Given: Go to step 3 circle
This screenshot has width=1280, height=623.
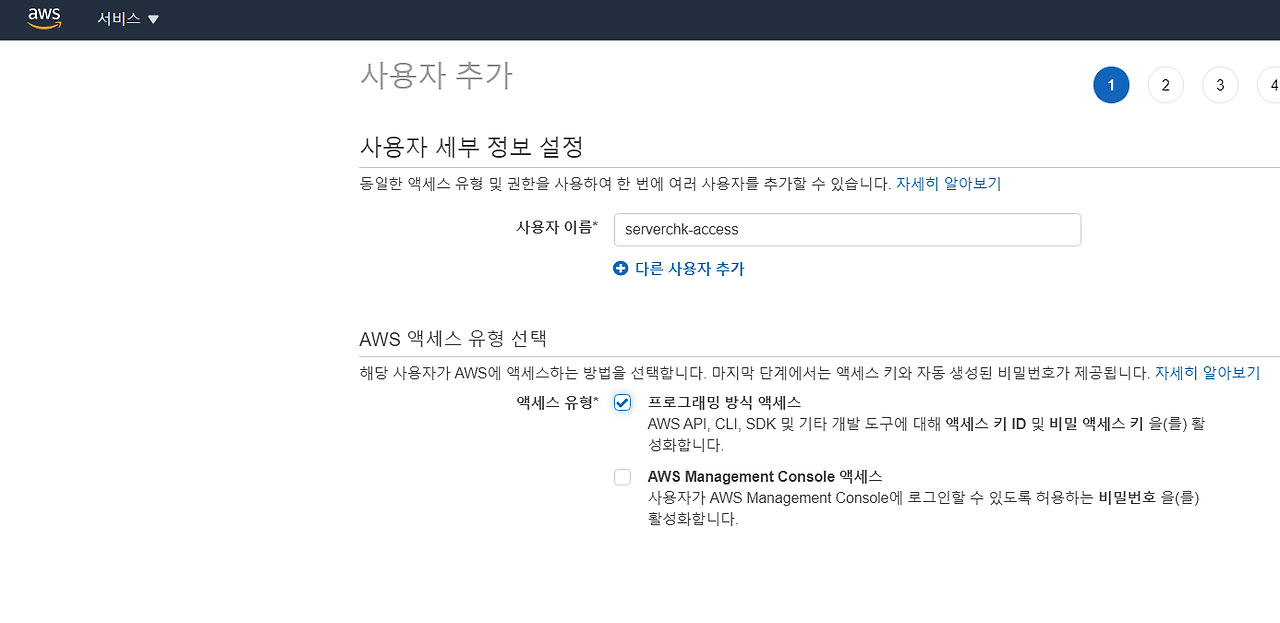Looking at the screenshot, I should pos(1220,85).
